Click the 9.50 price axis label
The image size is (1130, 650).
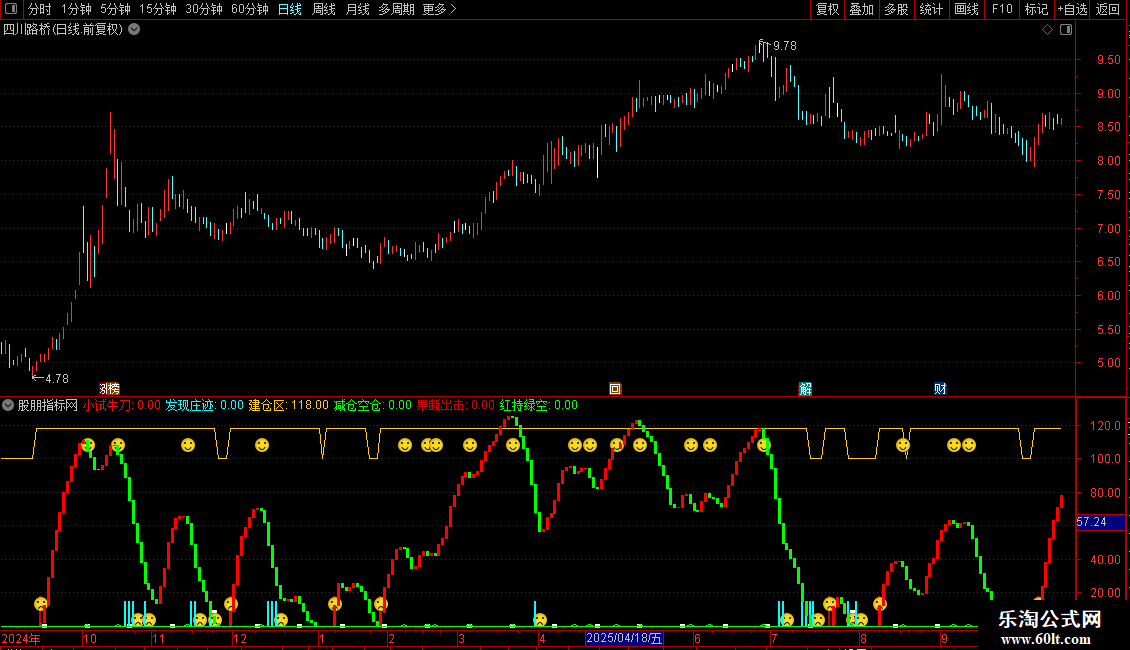1108,60
